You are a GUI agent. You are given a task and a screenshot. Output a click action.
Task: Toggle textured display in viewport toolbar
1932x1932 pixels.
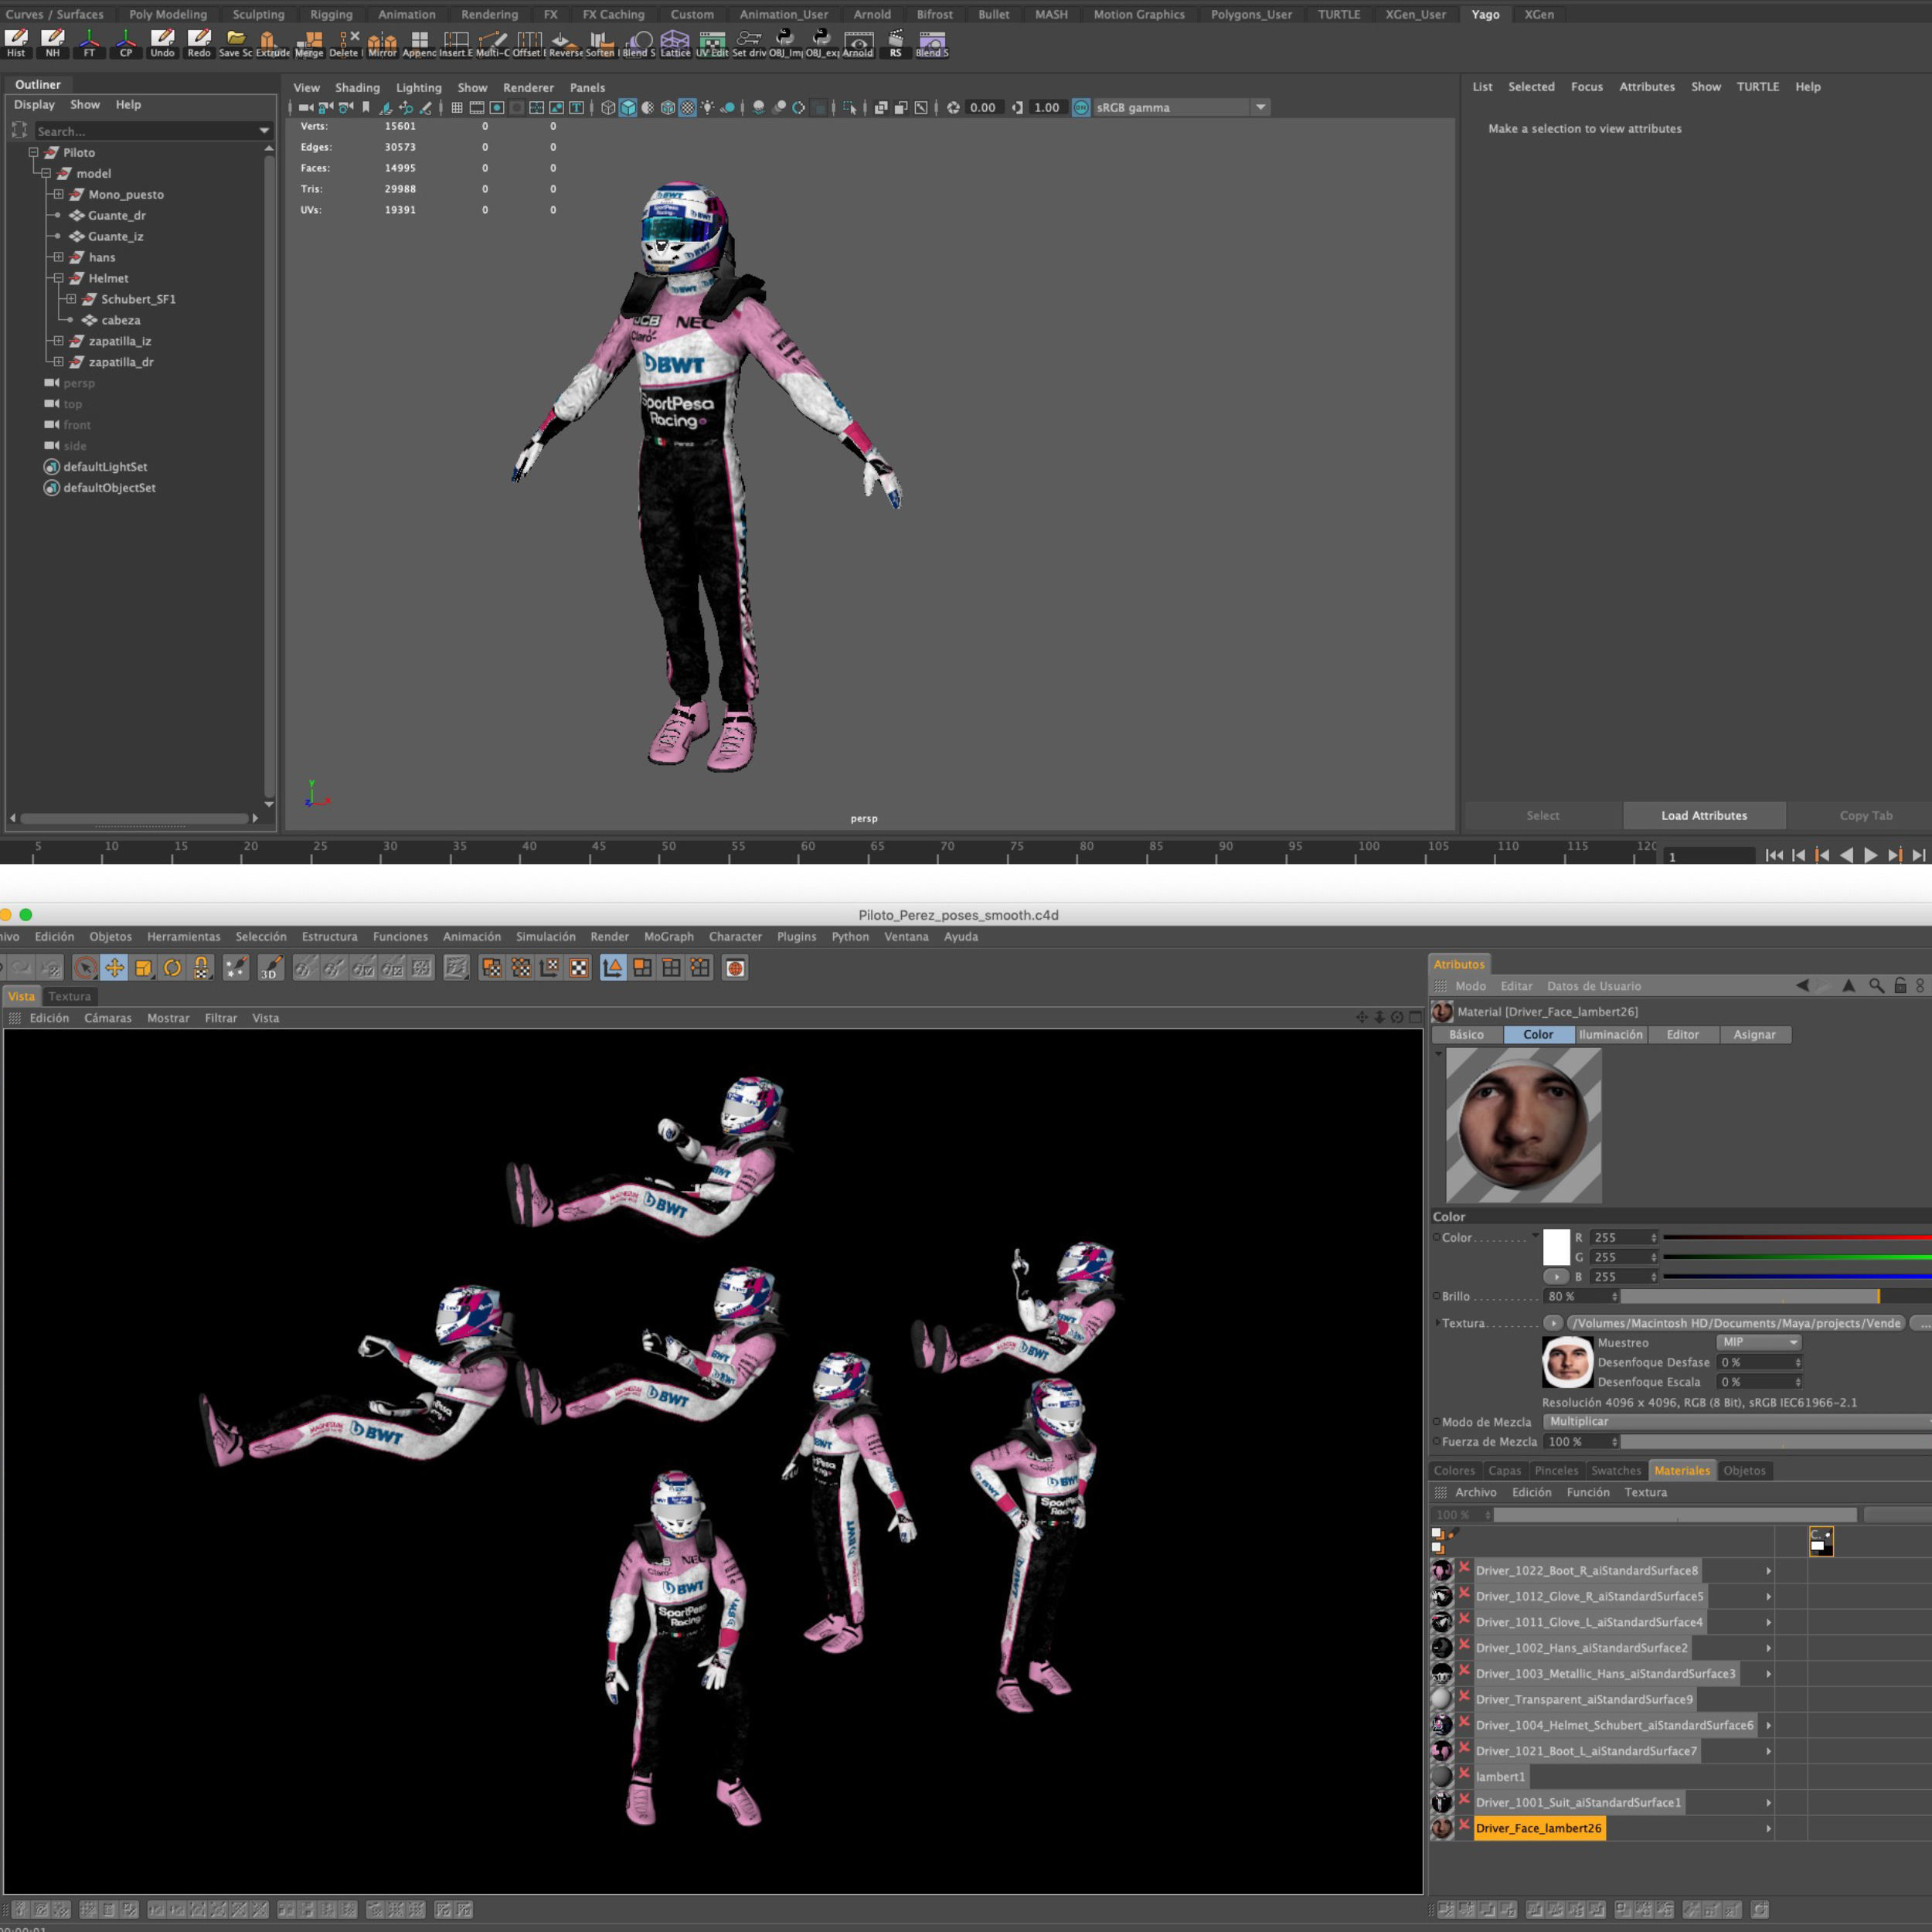688,108
